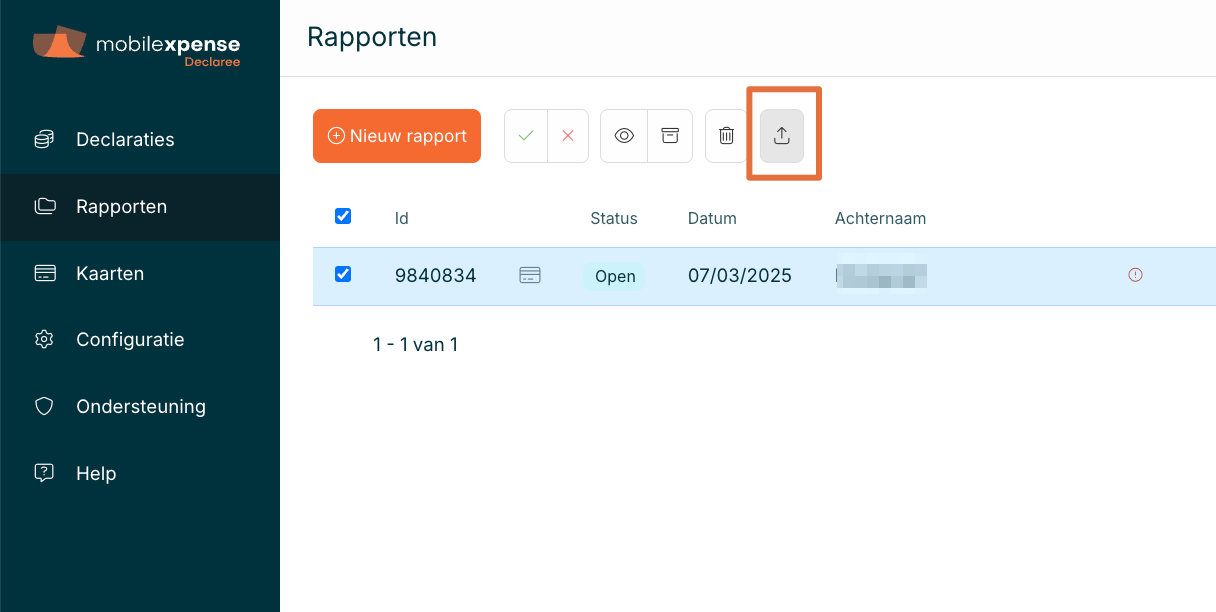The image size is (1216, 612).
Task: Open the Help sidebar item
Action: tap(96, 474)
